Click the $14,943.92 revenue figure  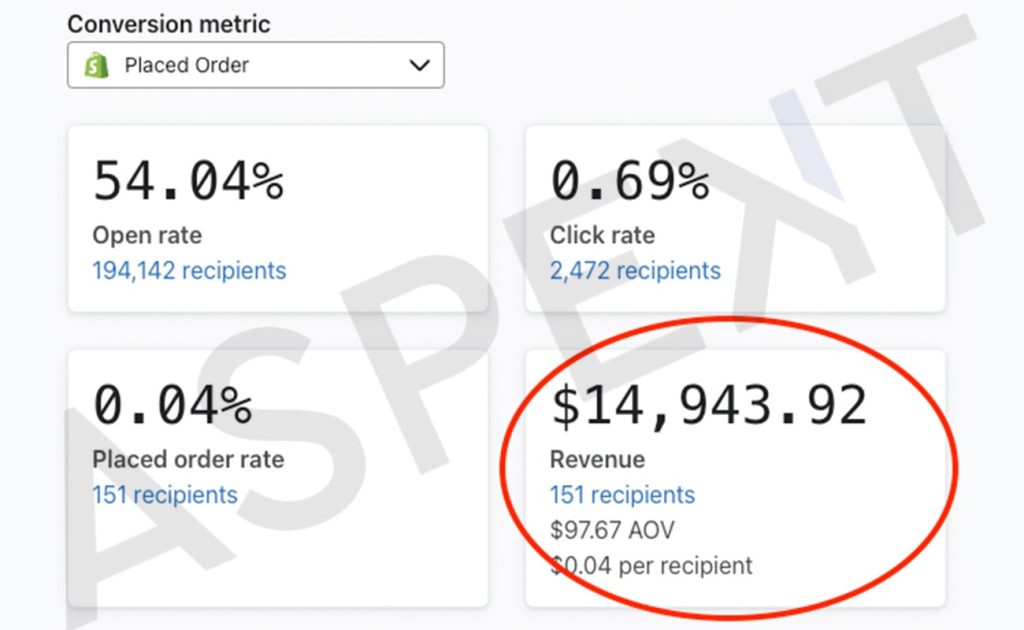pyautogui.click(x=709, y=406)
